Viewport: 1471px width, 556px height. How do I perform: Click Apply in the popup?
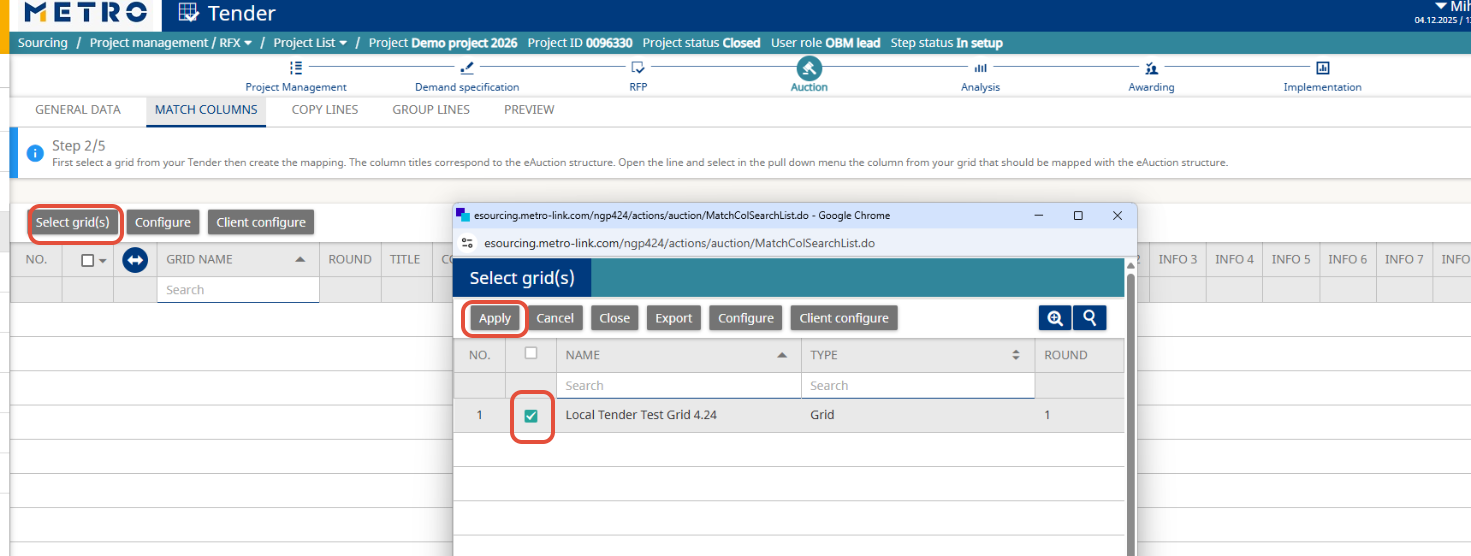495,318
